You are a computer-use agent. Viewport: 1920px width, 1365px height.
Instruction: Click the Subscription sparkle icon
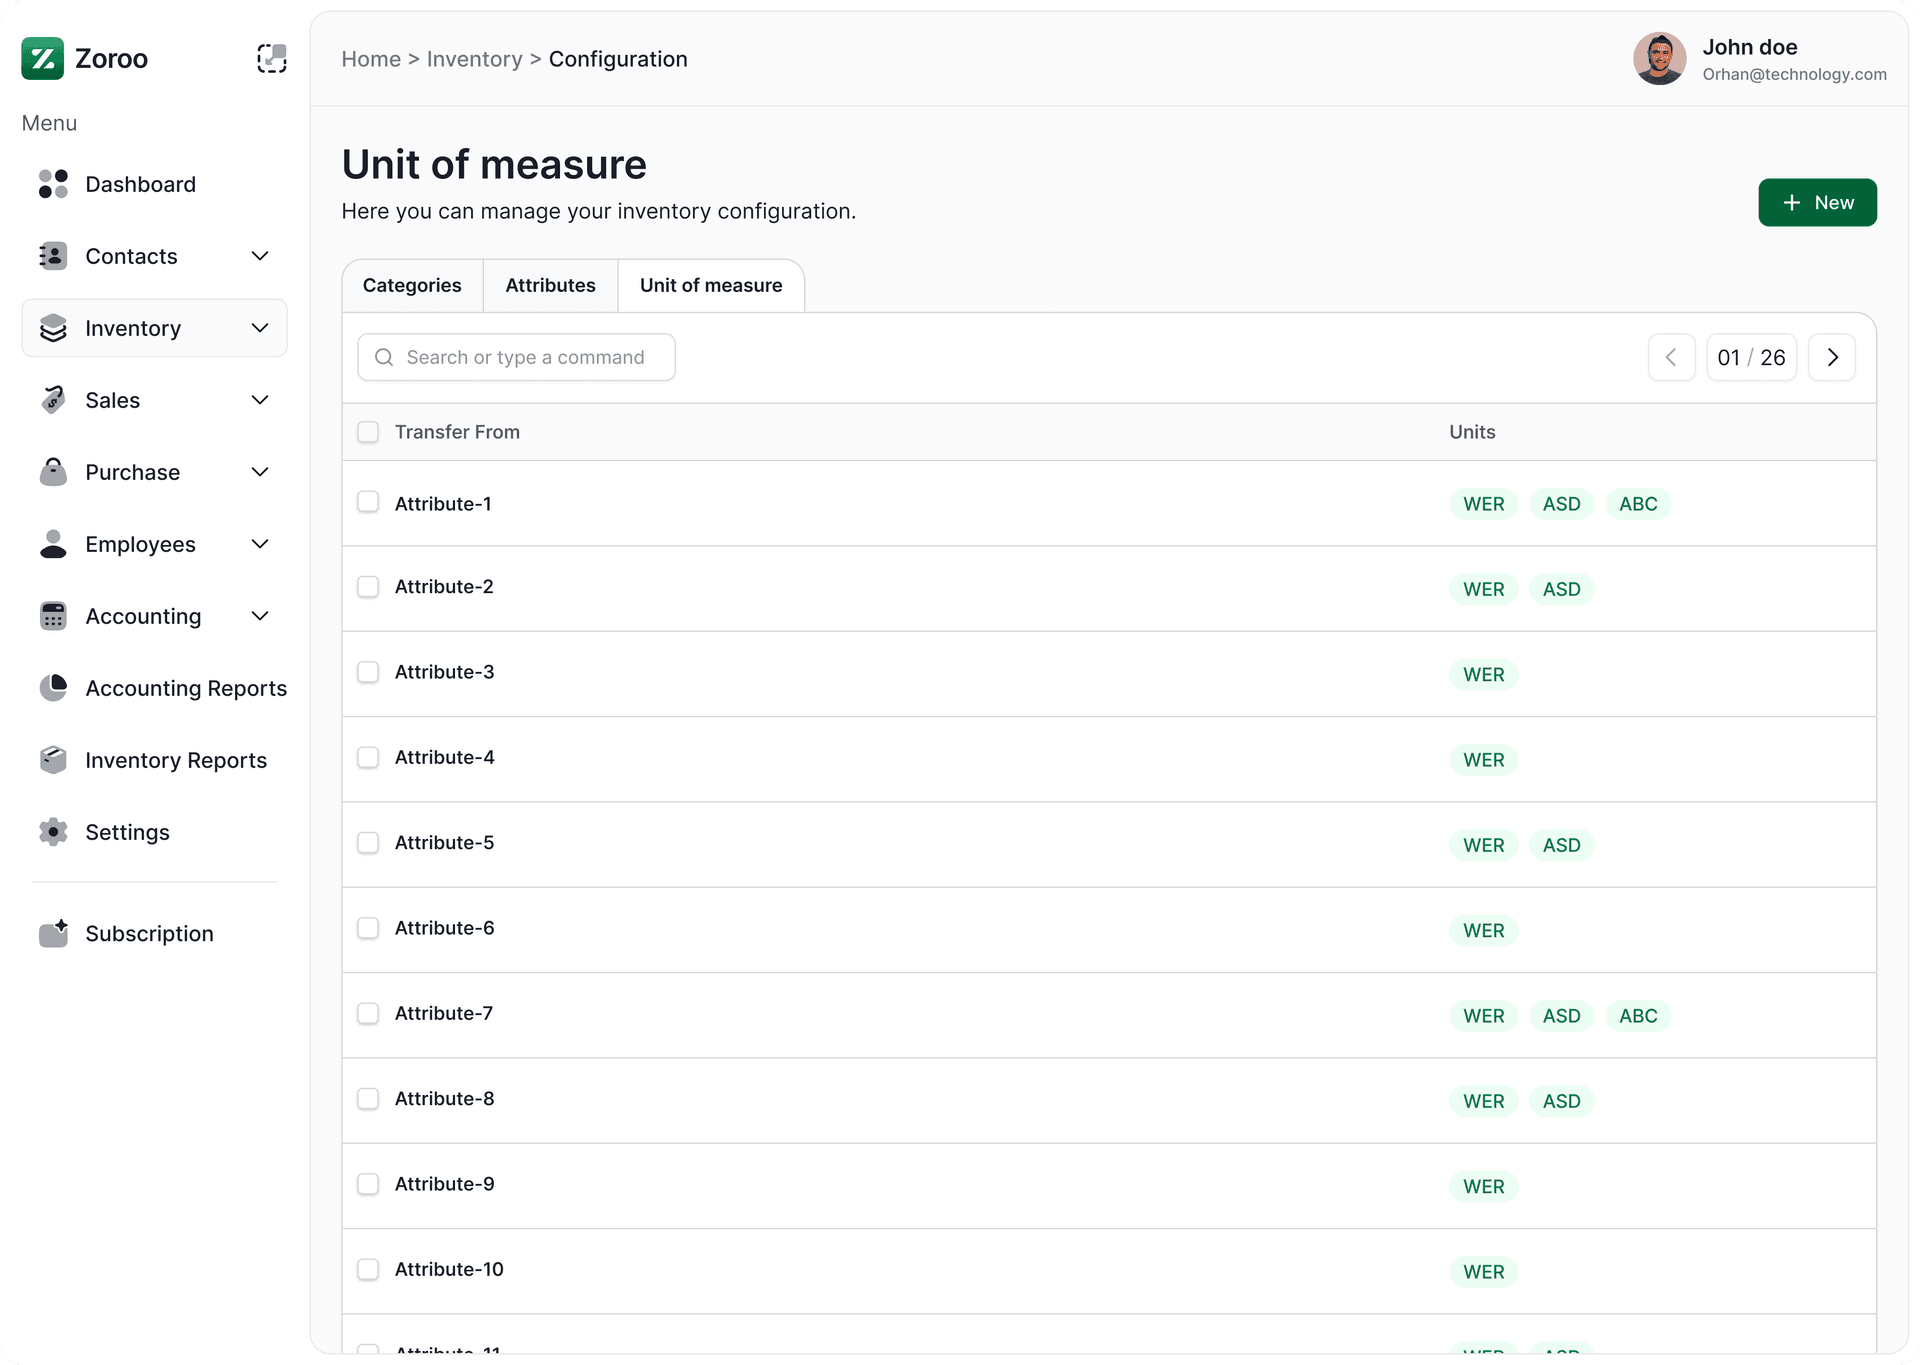[53, 933]
